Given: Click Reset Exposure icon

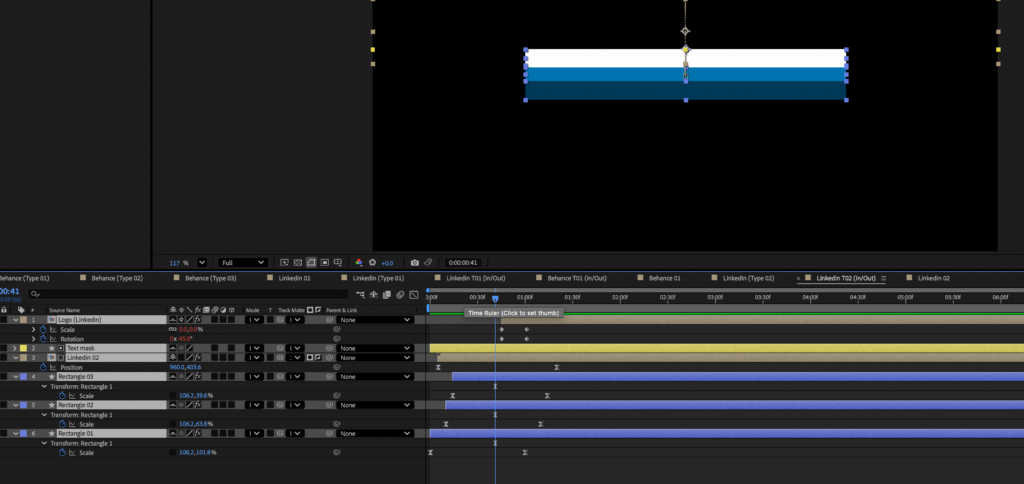Looking at the screenshot, I should coord(372,263).
